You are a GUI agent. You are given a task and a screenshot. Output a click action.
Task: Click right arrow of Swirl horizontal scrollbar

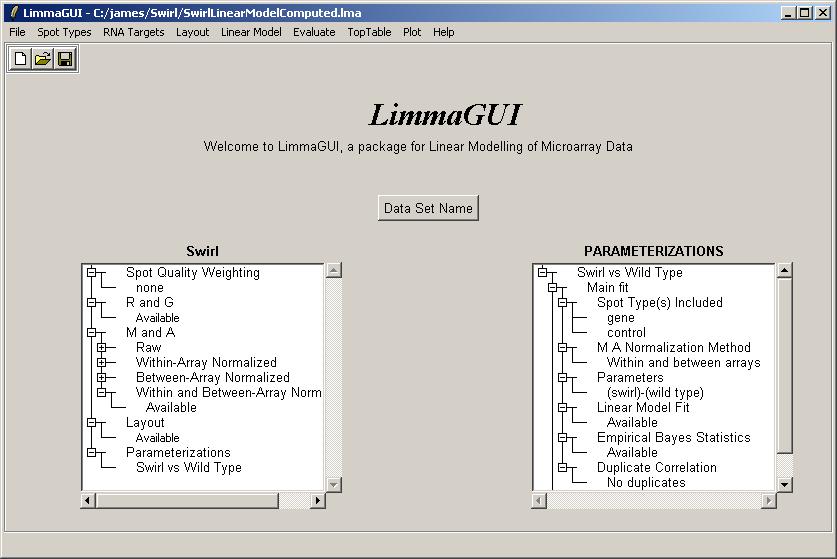click(318, 500)
